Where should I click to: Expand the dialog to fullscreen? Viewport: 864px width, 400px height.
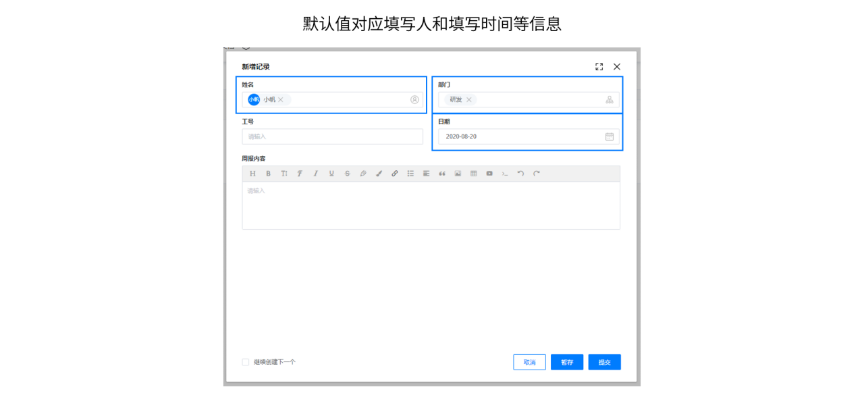click(599, 67)
